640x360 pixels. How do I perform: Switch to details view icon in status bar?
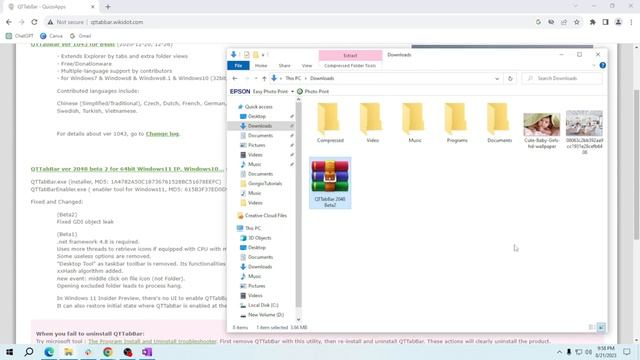point(591,327)
